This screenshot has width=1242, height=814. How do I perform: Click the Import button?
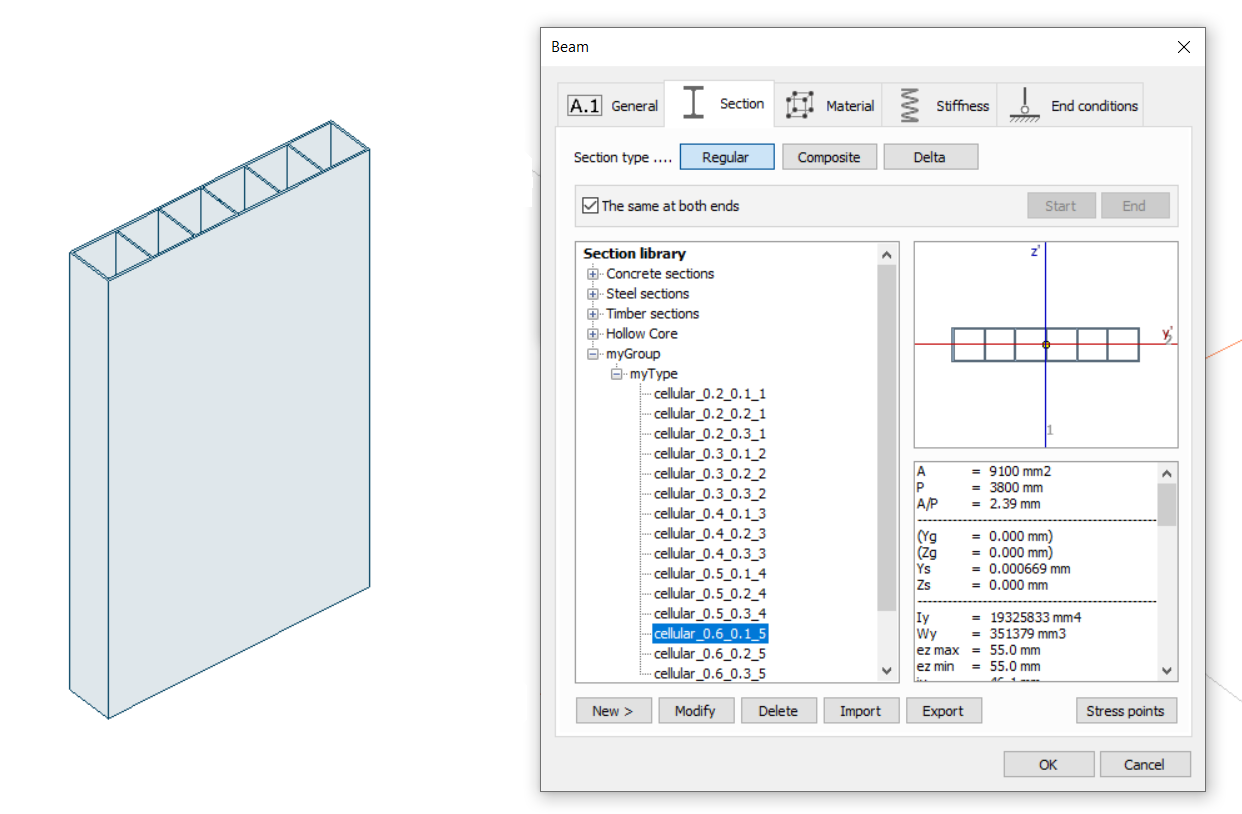point(860,711)
